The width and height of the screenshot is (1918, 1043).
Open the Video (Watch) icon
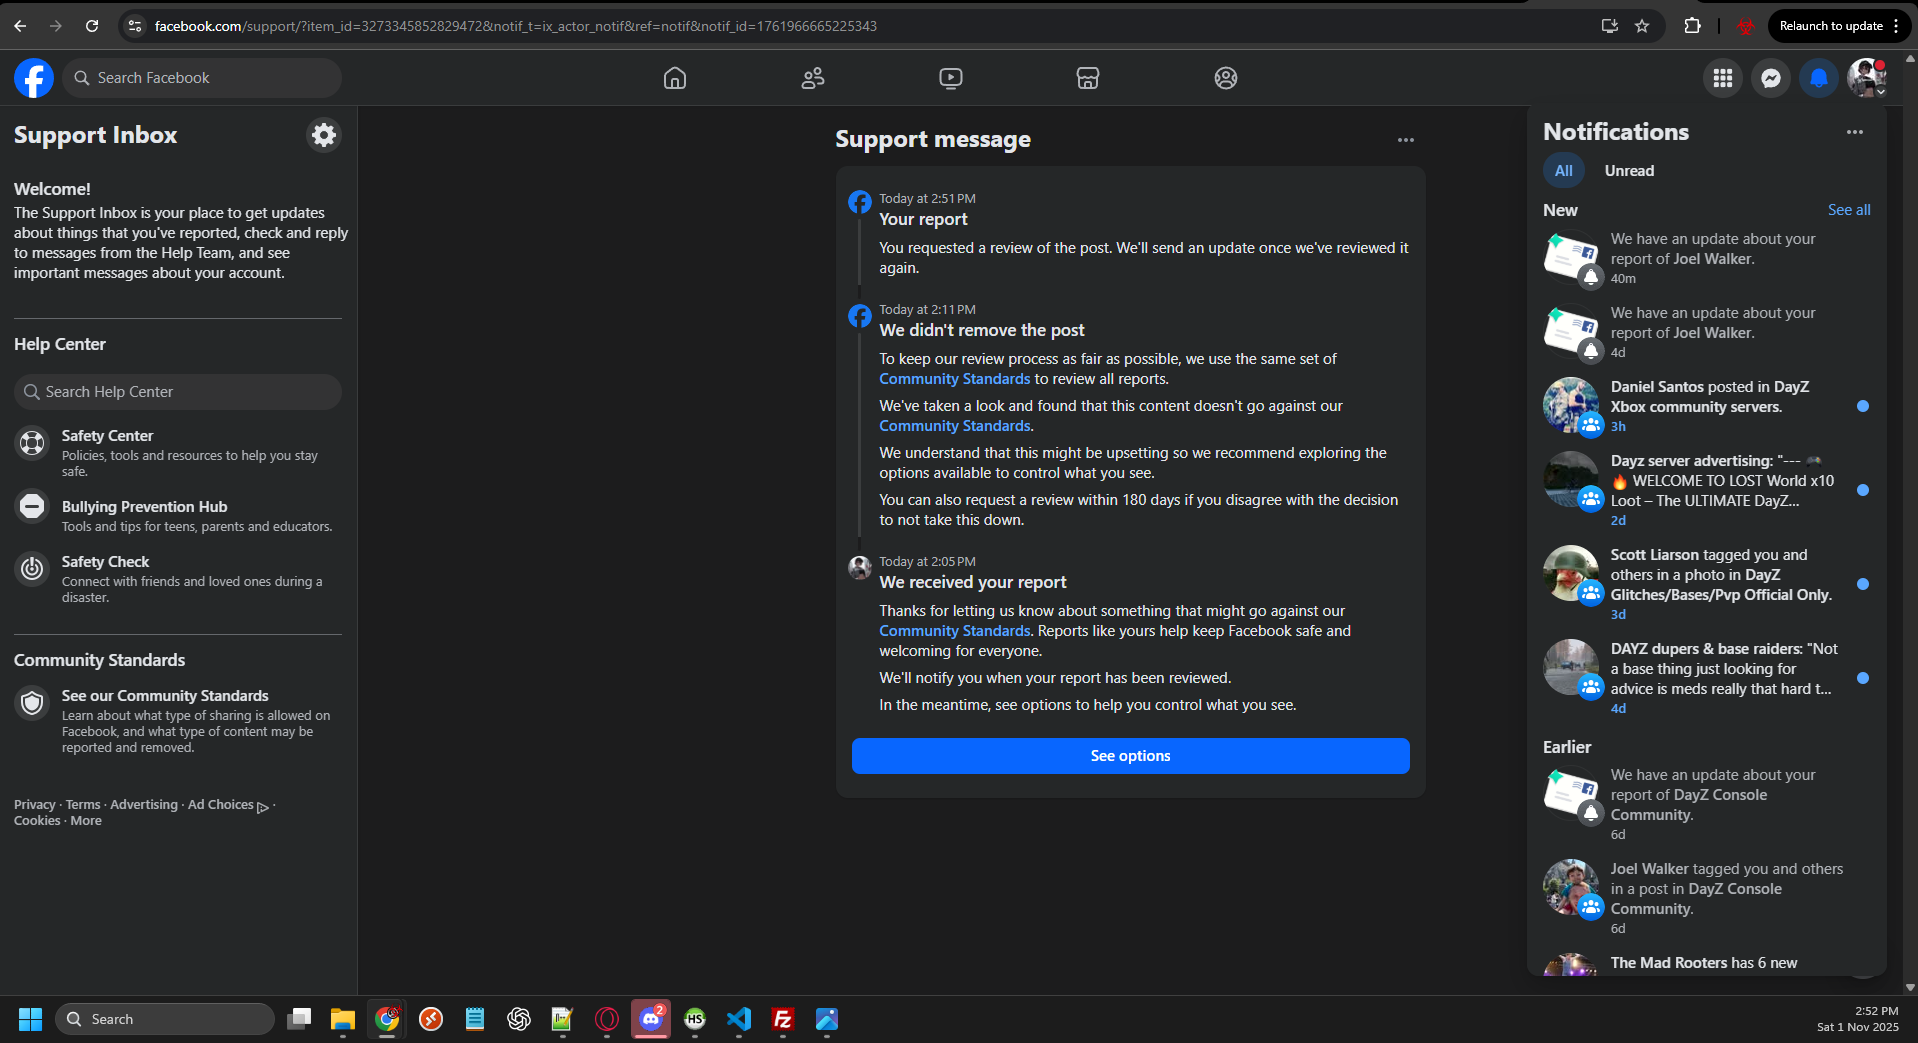951,78
